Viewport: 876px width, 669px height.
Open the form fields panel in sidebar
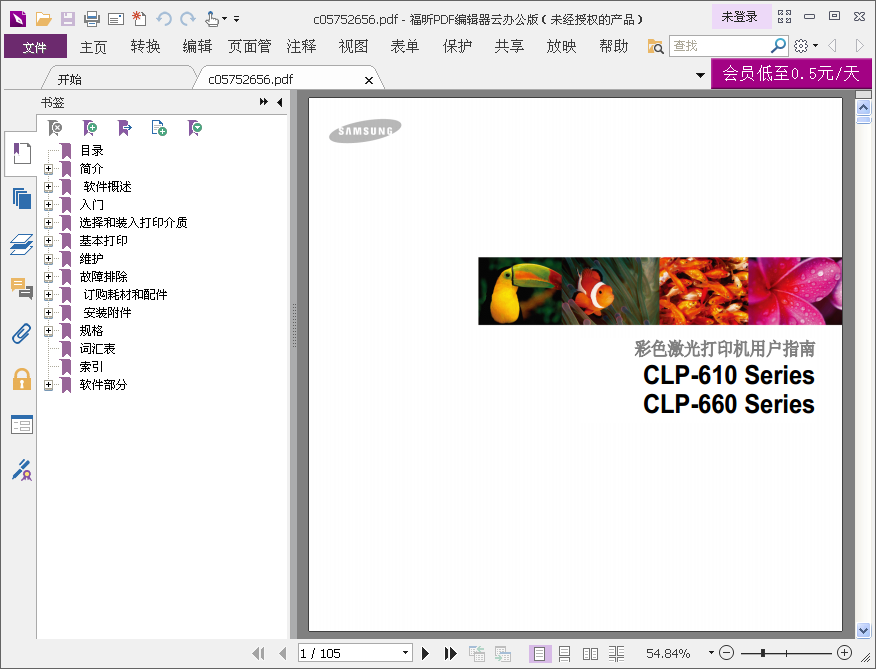point(22,425)
